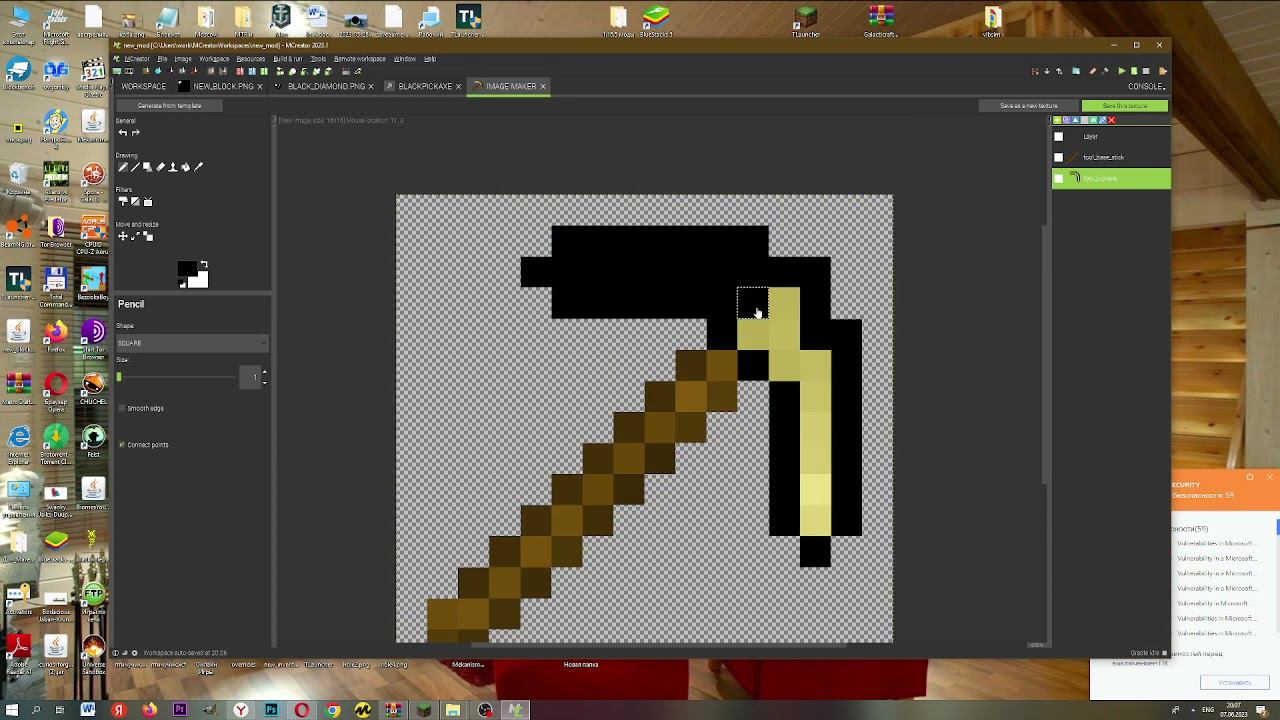Click the foreground black color swatch
1280x720 pixels.
click(187, 270)
